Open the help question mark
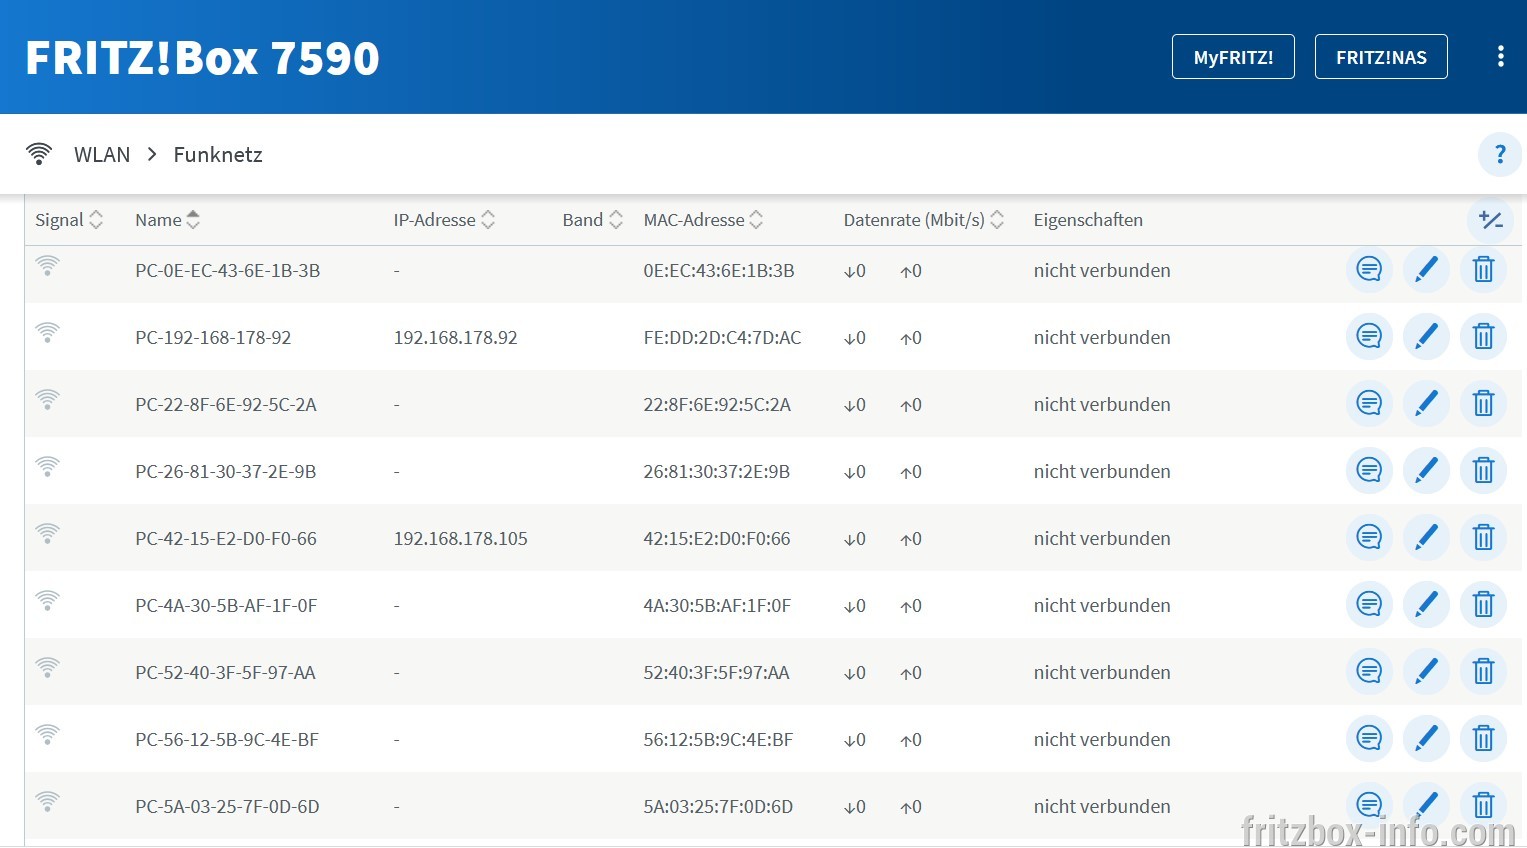This screenshot has height=848, width=1527. [1500, 154]
